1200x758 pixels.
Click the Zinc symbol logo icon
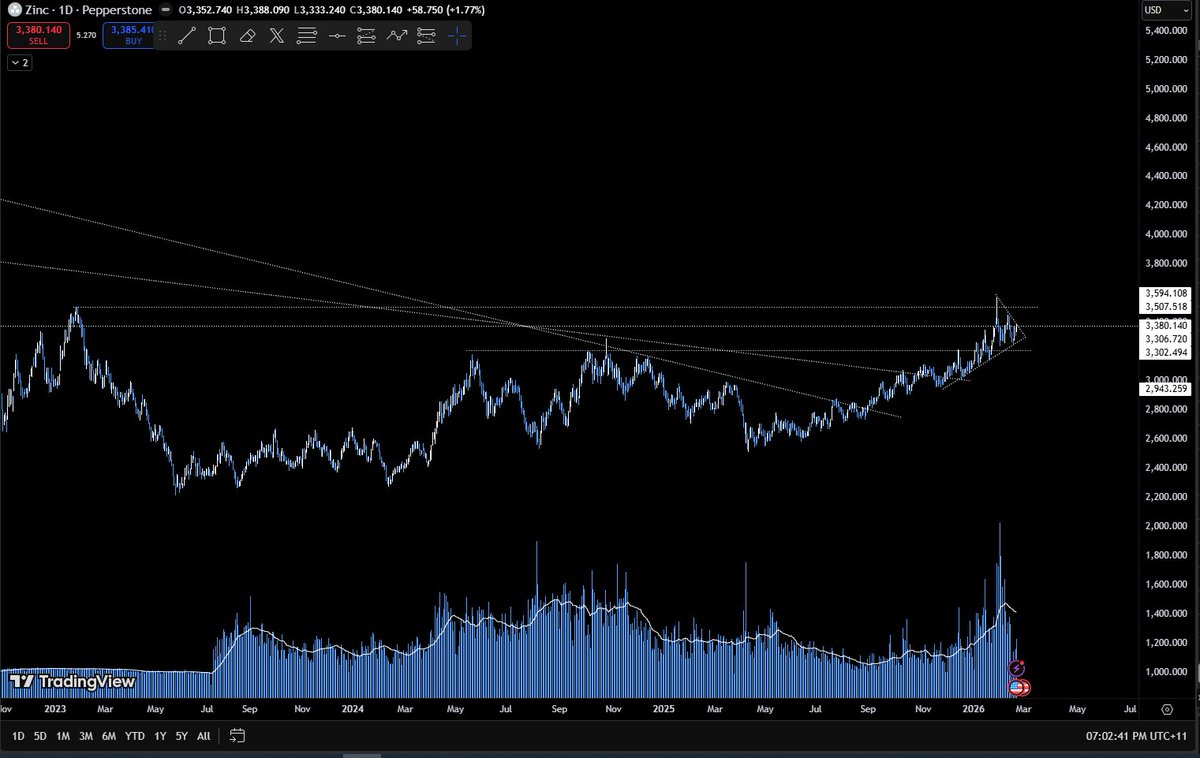coord(13,10)
